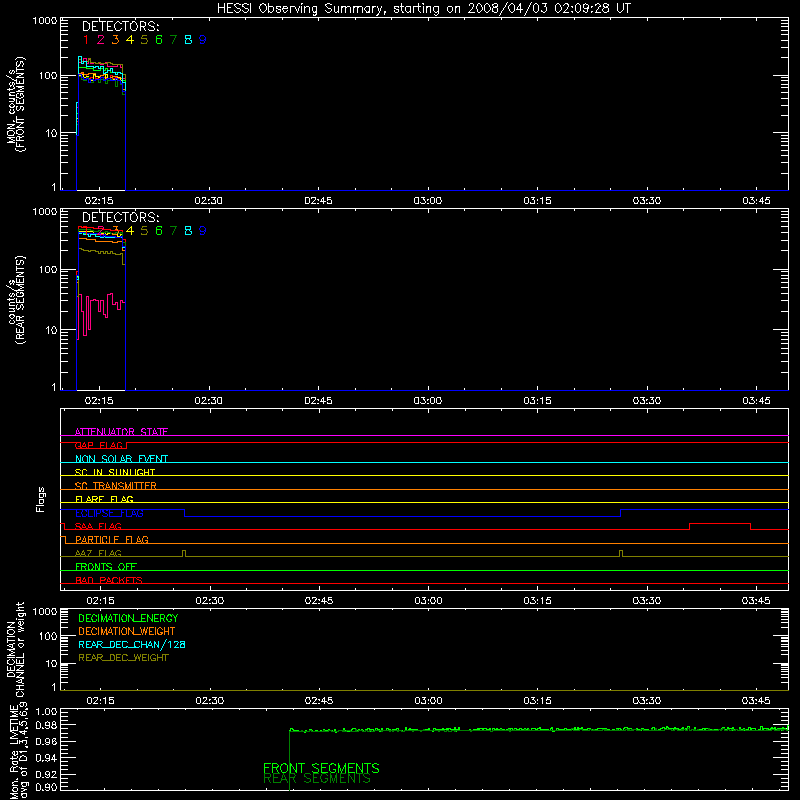Click the FRONTS OFF flag label
Screen dimensions: 800x800
point(106,567)
